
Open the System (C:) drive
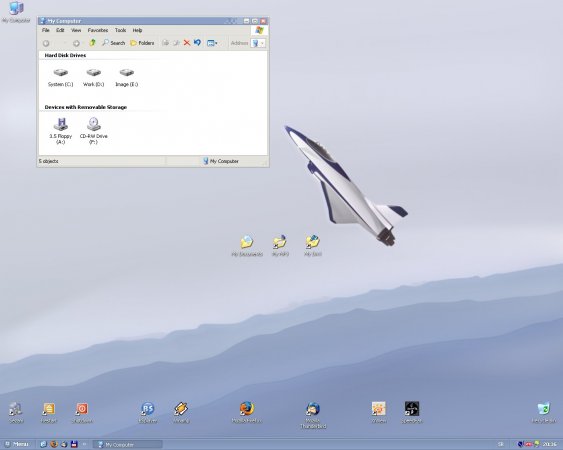click(x=60, y=78)
